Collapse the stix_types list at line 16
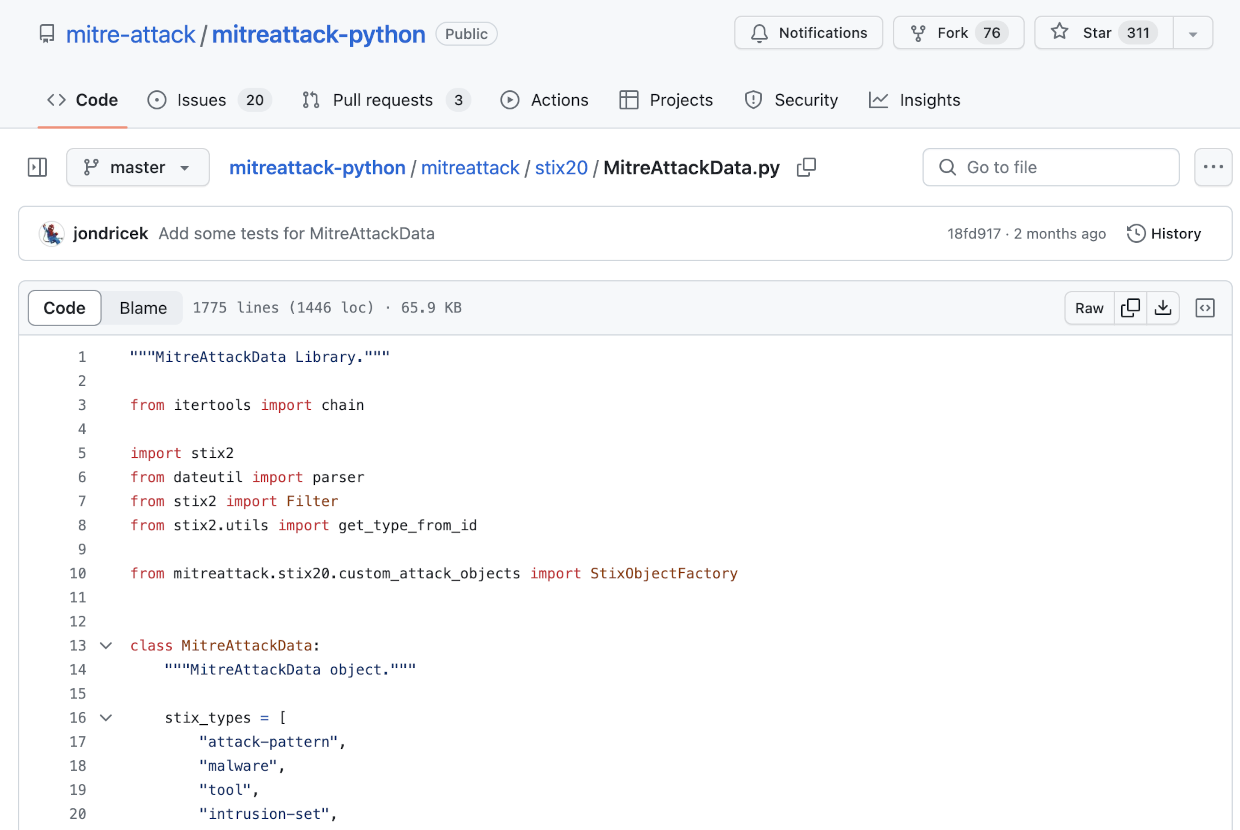The image size is (1240, 830). coord(106,717)
